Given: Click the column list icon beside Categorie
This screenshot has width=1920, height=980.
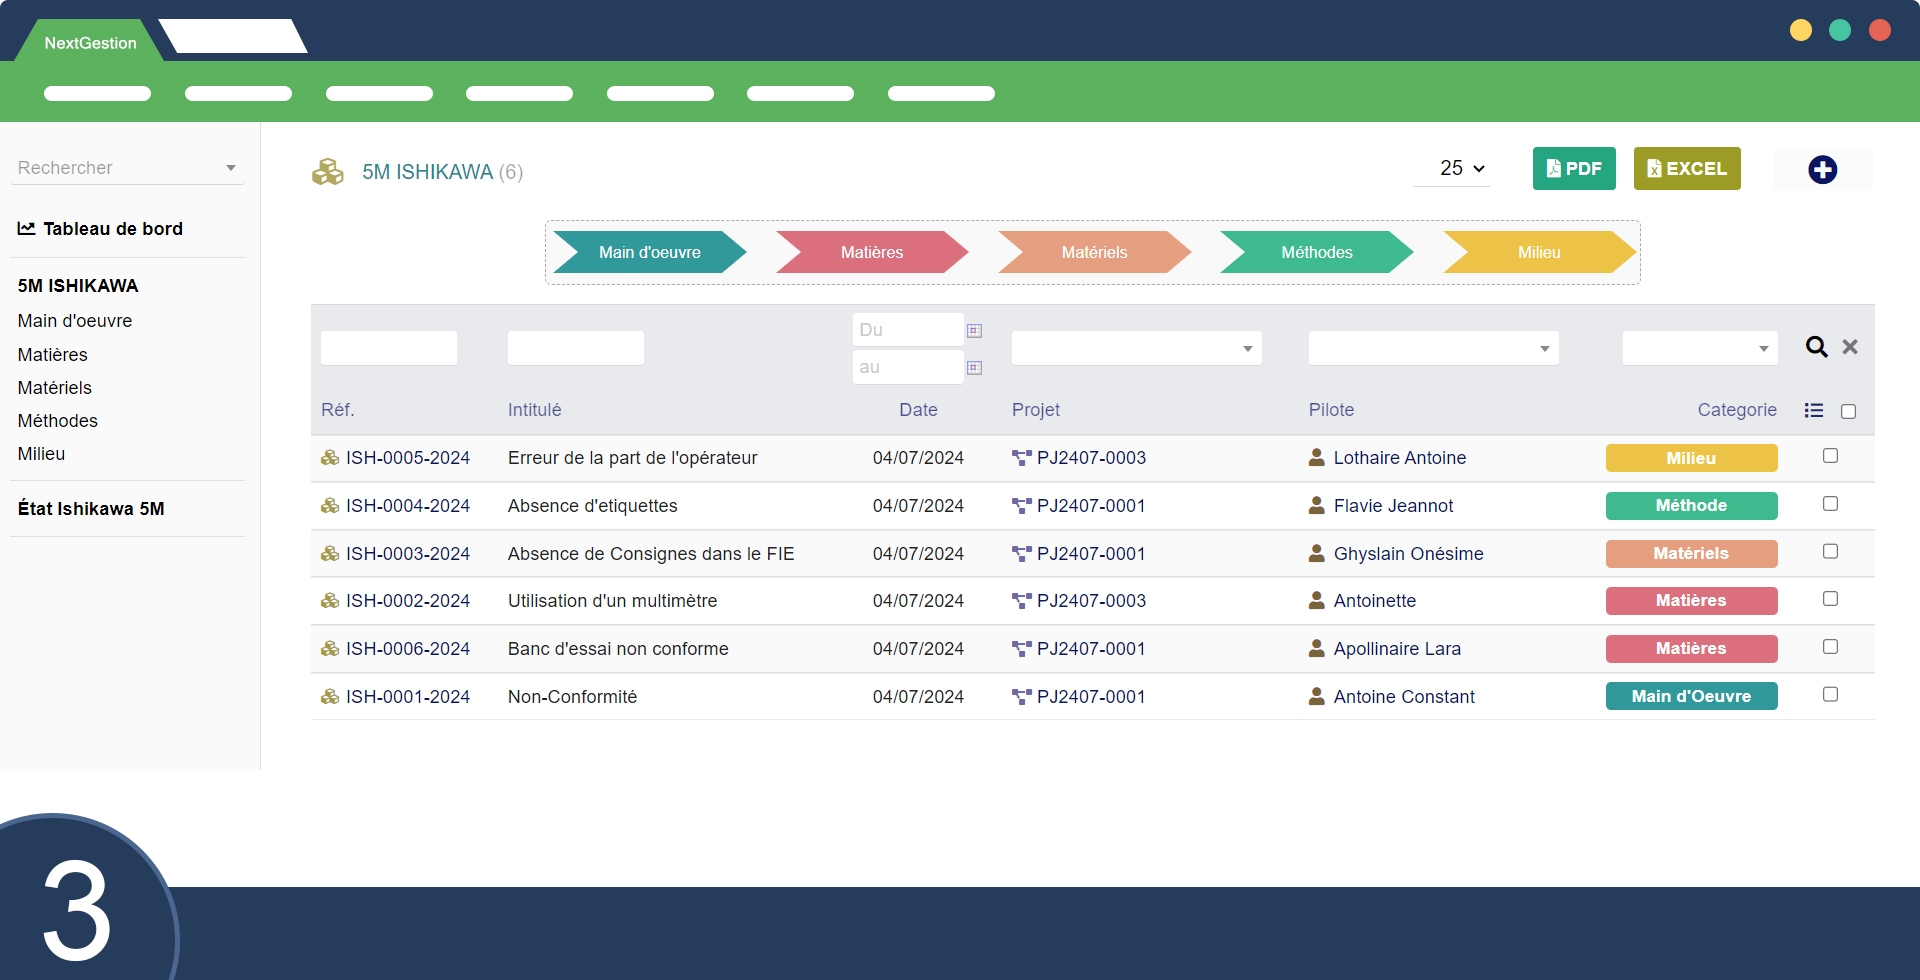Looking at the screenshot, I should click(1814, 411).
